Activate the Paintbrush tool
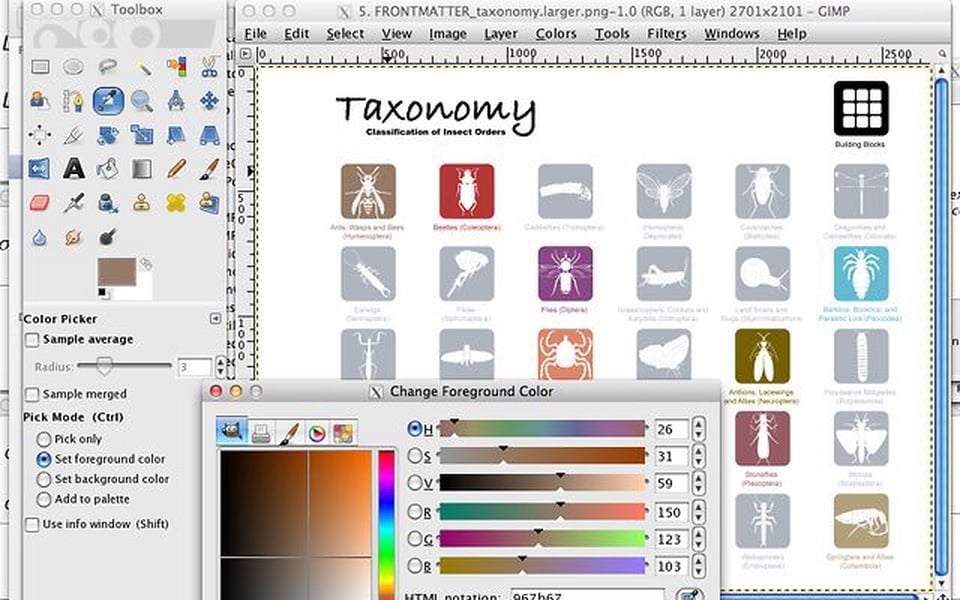The height and width of the screenshot is (600, 960). 209,169
